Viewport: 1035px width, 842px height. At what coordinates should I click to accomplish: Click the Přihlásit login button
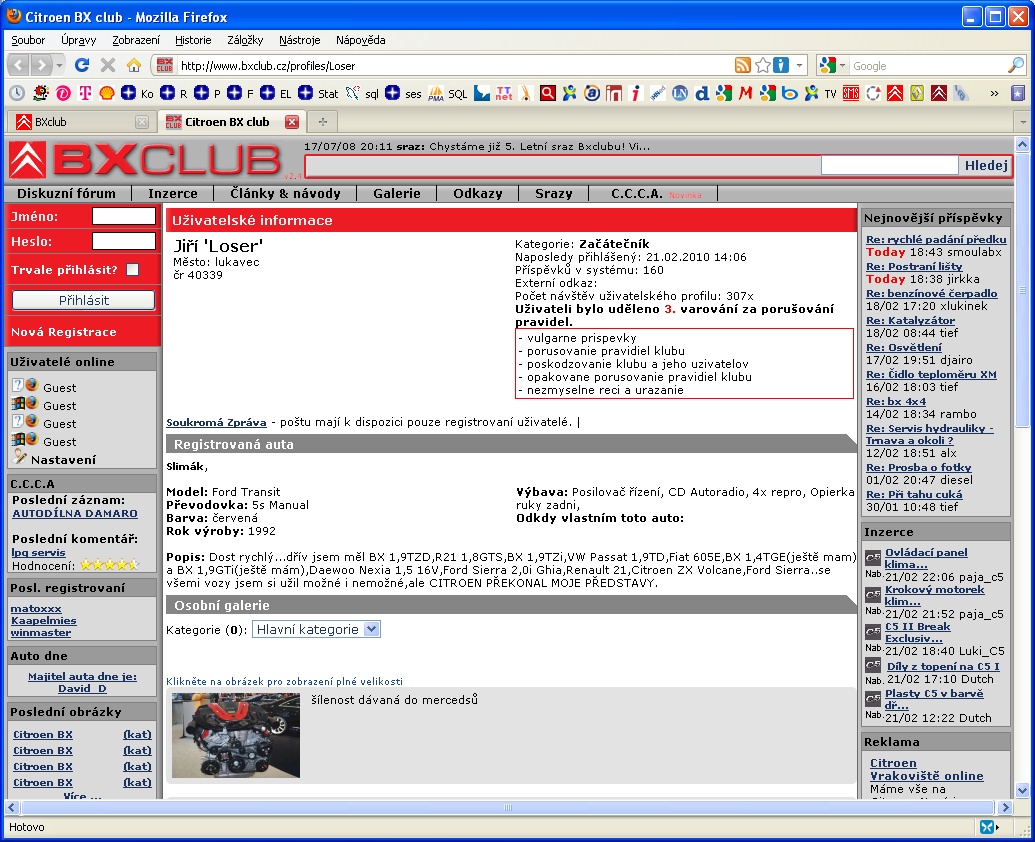point(83,300)
